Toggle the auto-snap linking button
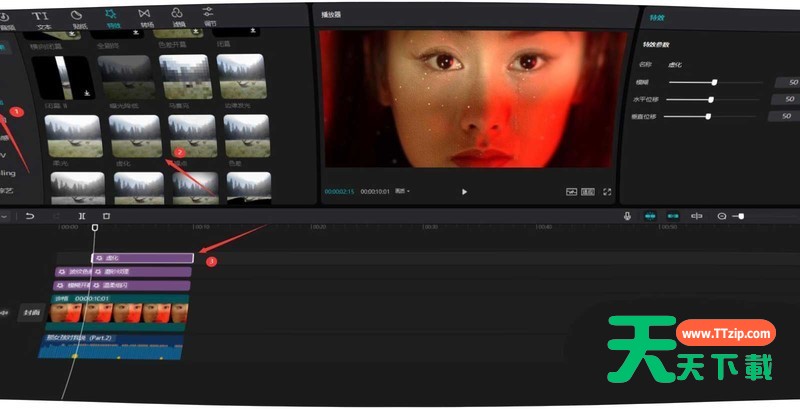 click(x=673, y=215)
